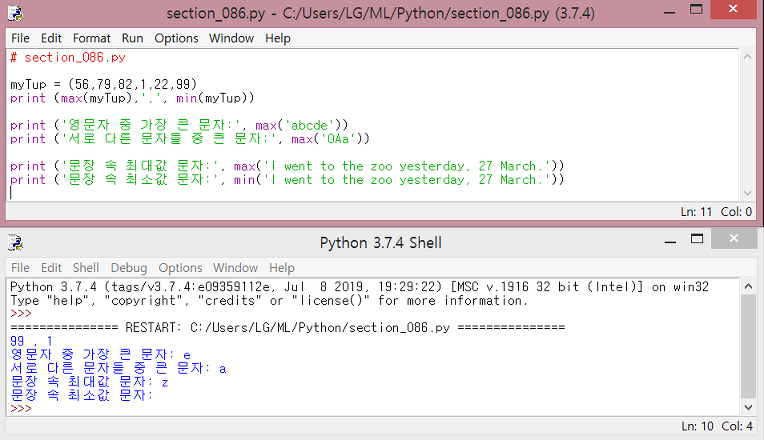
Task: Open Edit menu in Python Shell window
Action: point(51,268)
